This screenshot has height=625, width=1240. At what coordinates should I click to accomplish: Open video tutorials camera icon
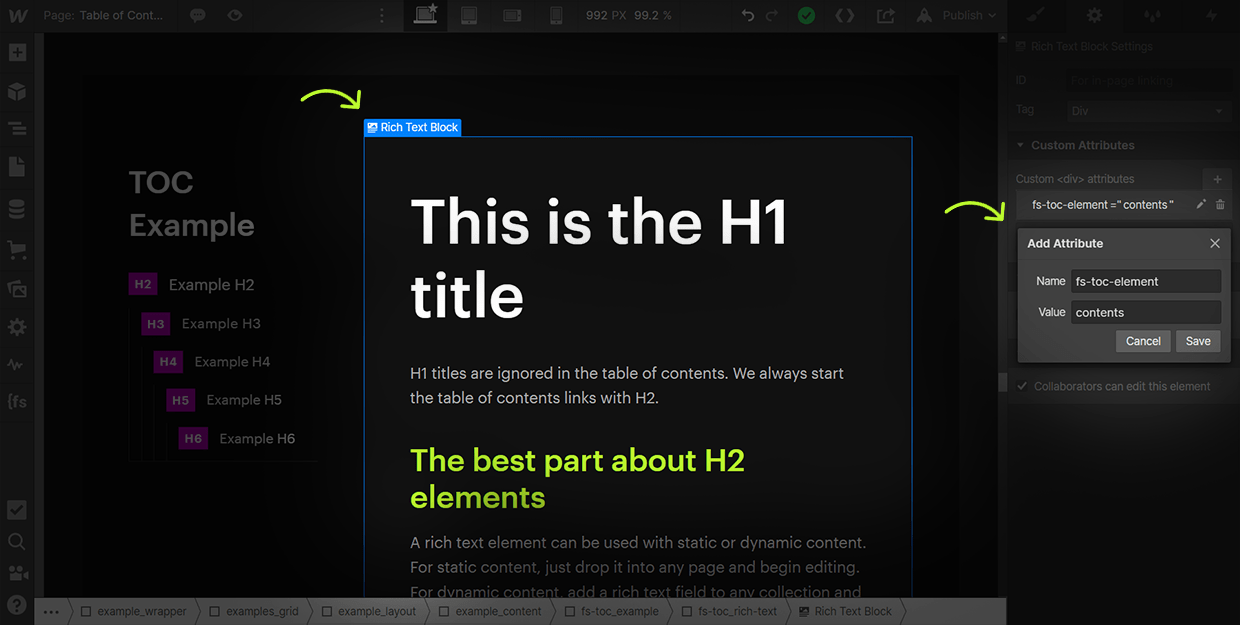point(17,573)
